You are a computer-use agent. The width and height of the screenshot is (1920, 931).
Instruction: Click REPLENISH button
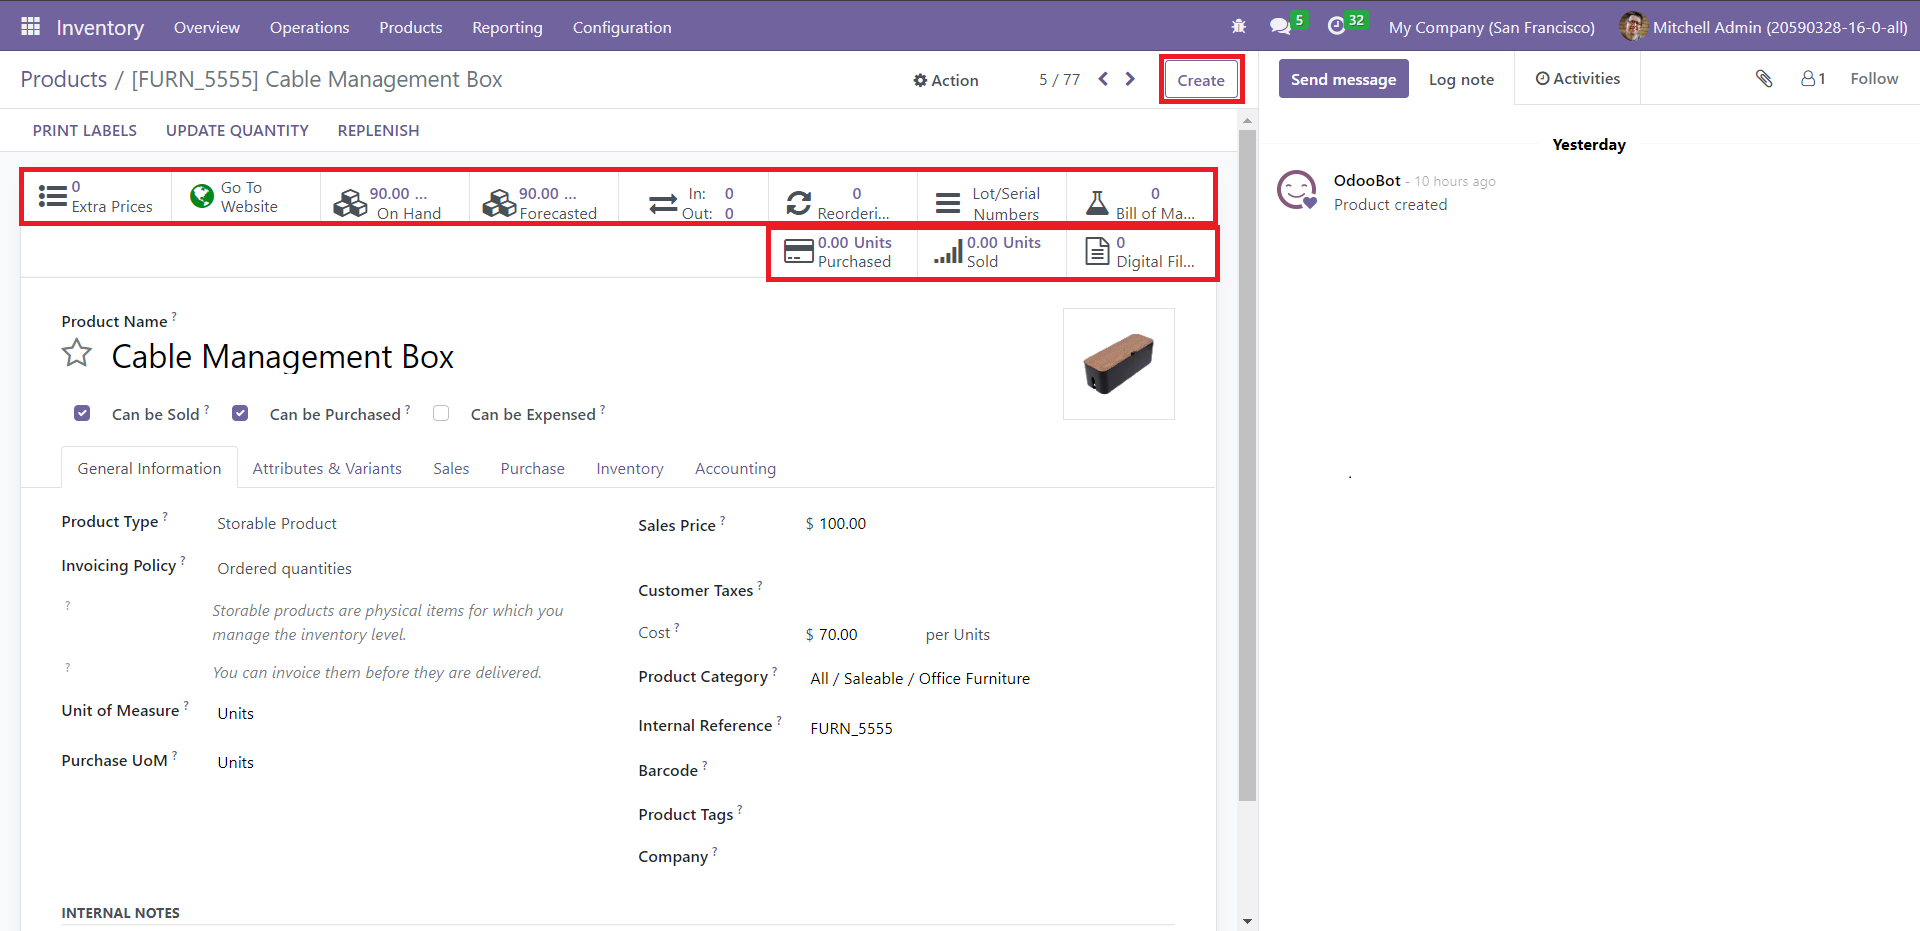[x=378, y=130]
